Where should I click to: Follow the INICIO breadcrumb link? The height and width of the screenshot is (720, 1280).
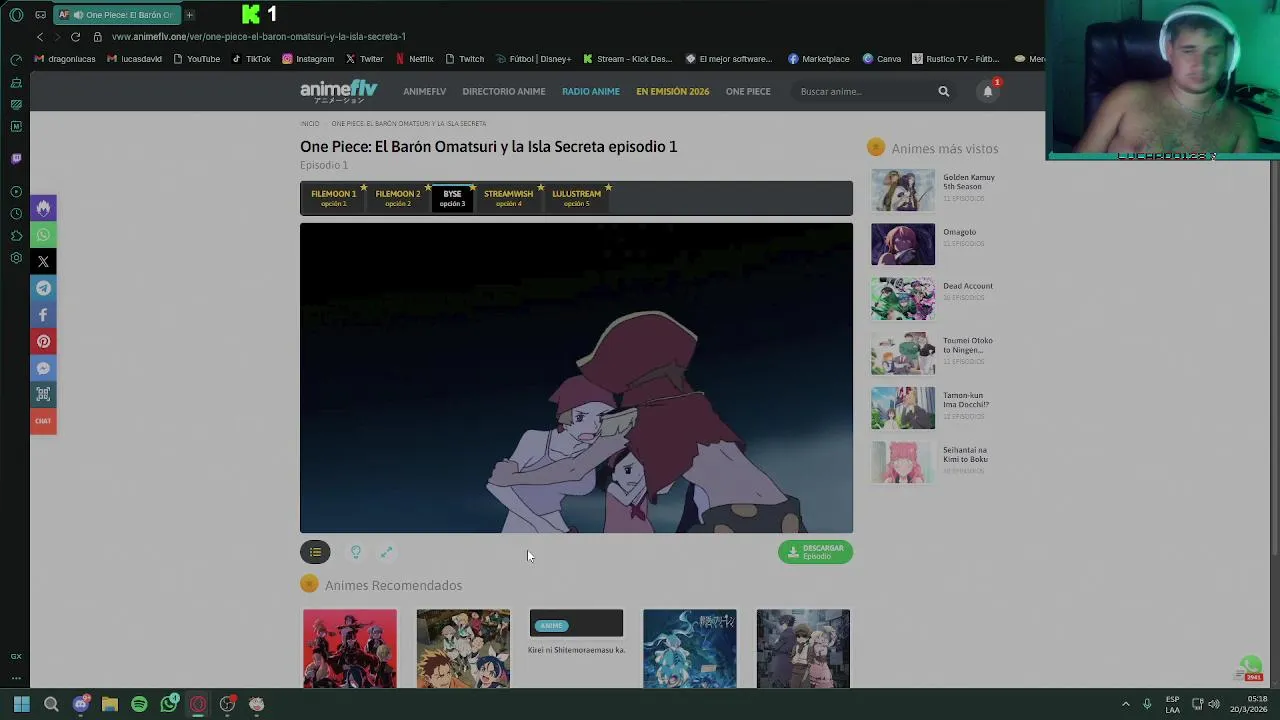tap(310, 124)
